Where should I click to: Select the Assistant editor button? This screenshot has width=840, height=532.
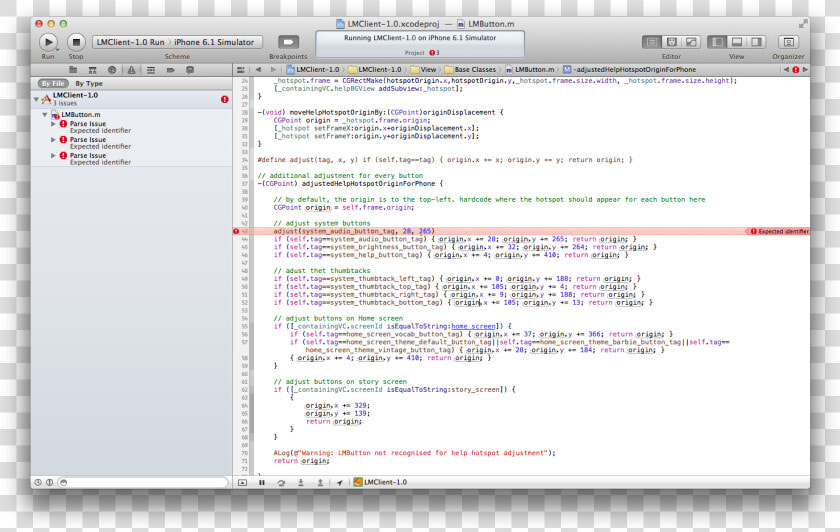671,42
